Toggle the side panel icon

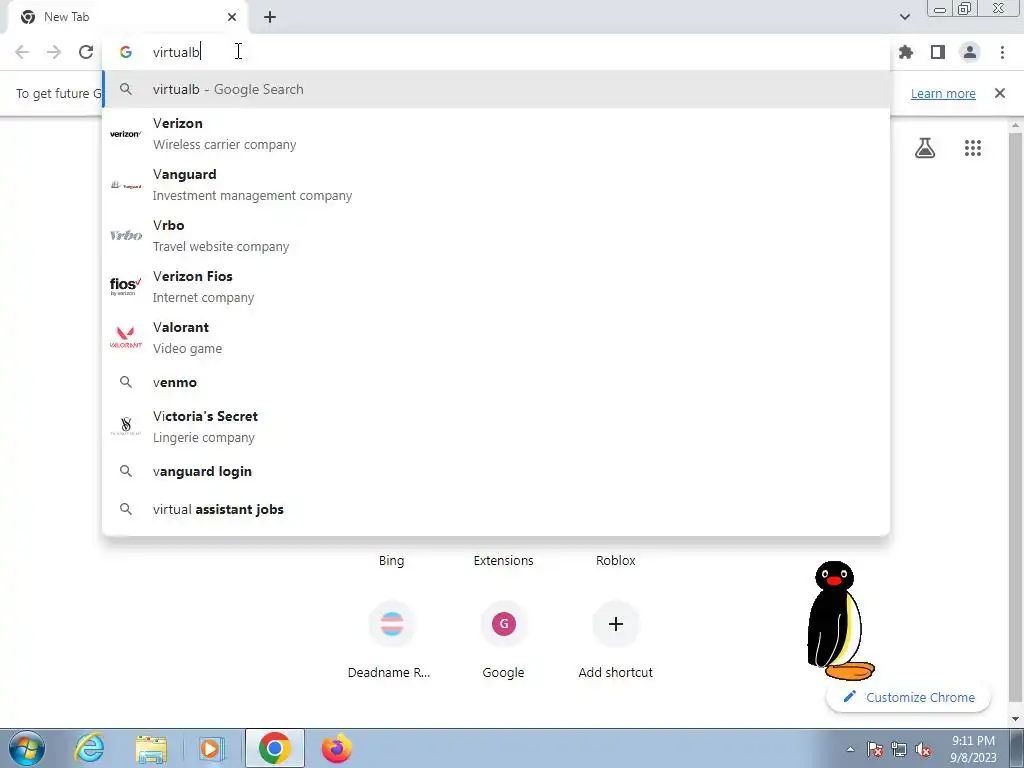[x=938, y=52]
